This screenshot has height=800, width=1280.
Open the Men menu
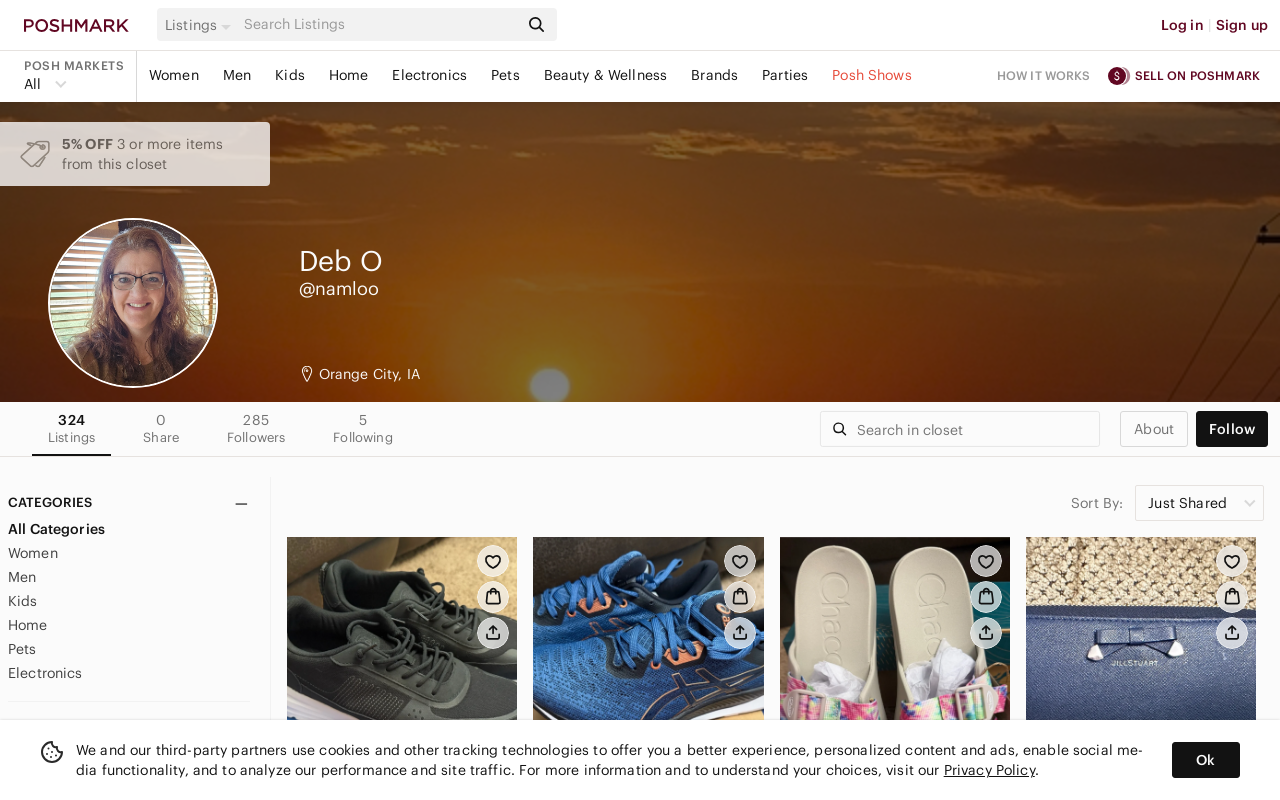(237, 76)
